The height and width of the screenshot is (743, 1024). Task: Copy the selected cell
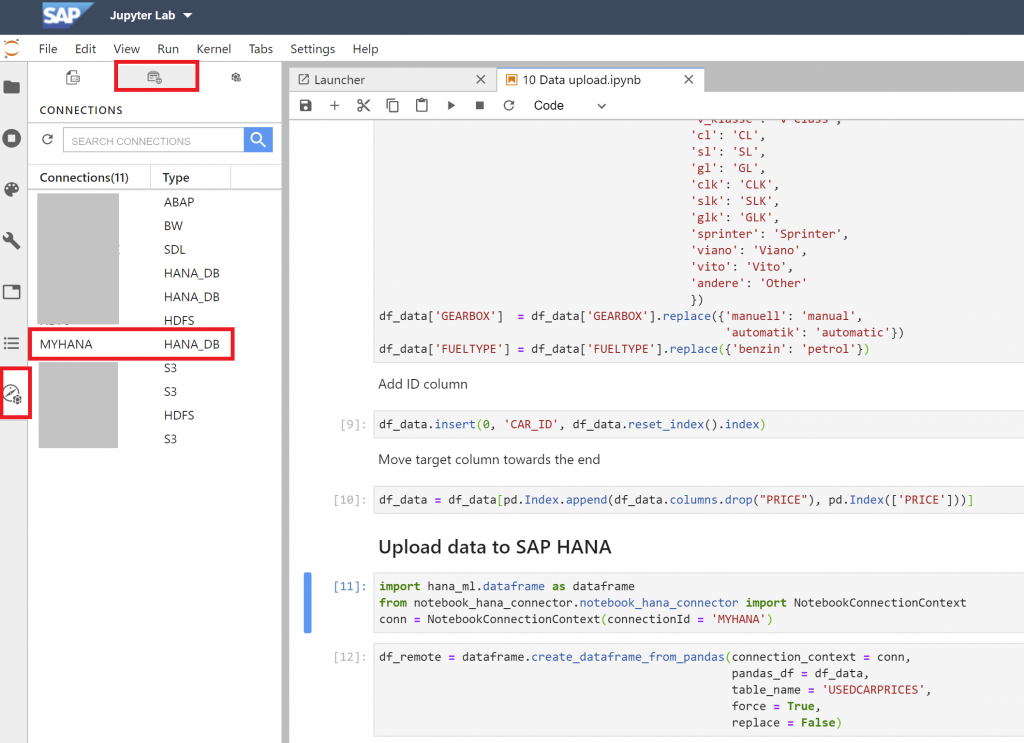[392, 105]
